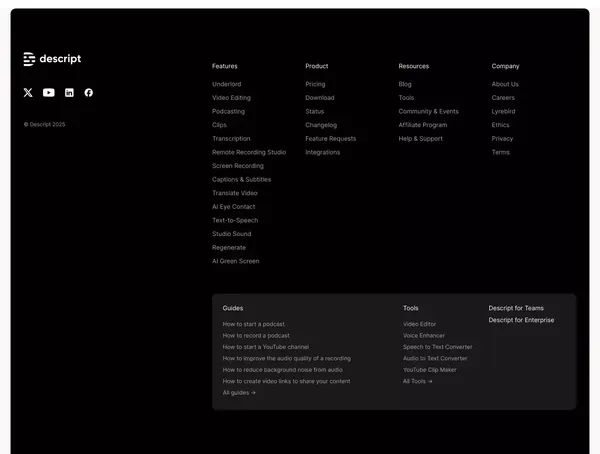Open Descript for Teams link

[x=516, y=308]
